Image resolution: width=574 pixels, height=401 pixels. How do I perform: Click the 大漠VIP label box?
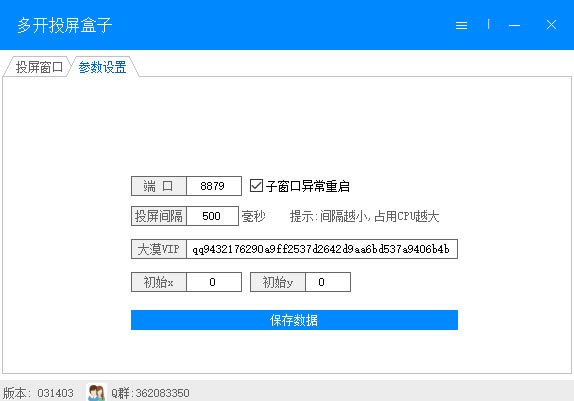pyautogui.click(x=159, y=249)
